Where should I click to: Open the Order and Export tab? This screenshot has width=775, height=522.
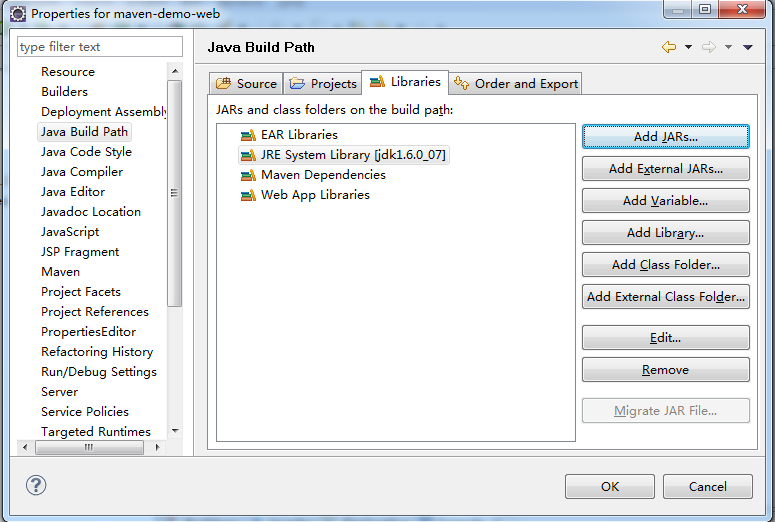(516, 84)
